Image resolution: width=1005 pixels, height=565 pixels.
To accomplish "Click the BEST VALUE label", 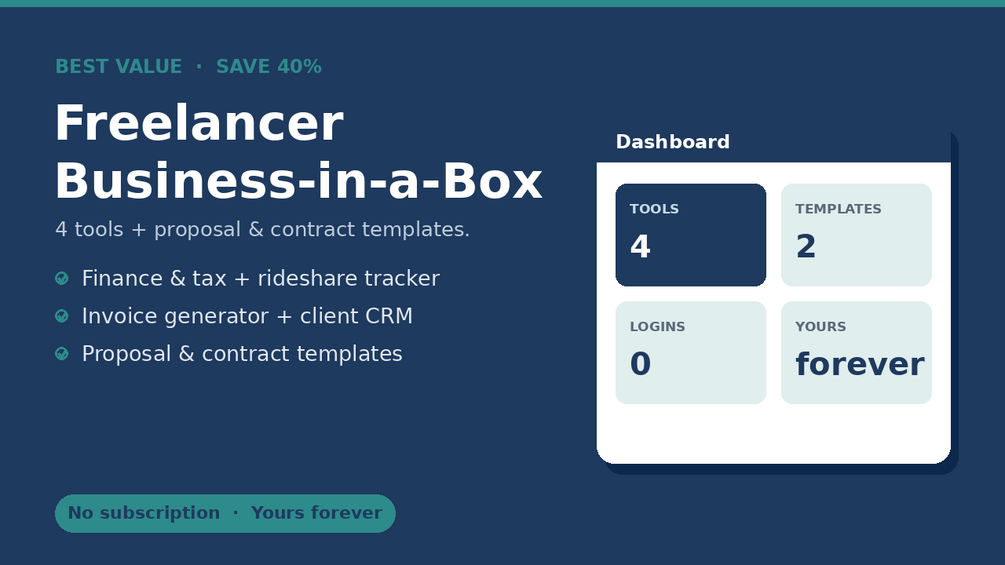I will pyautogui.click(x=119, y=67).
